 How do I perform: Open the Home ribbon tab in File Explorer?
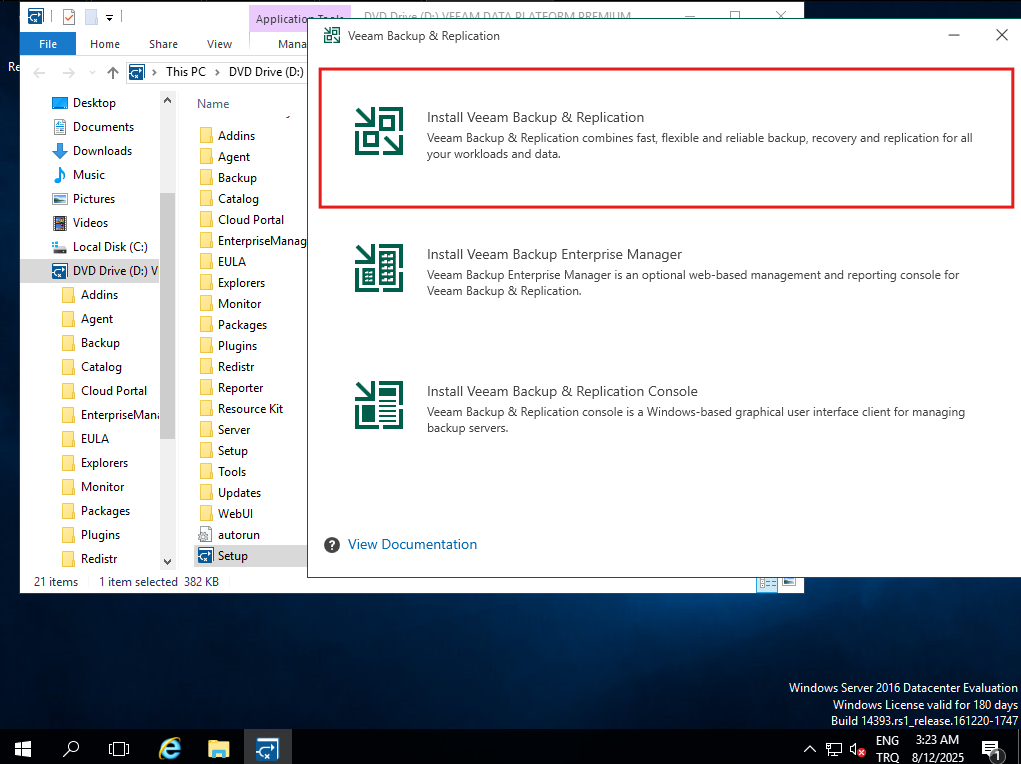point(105,44)
